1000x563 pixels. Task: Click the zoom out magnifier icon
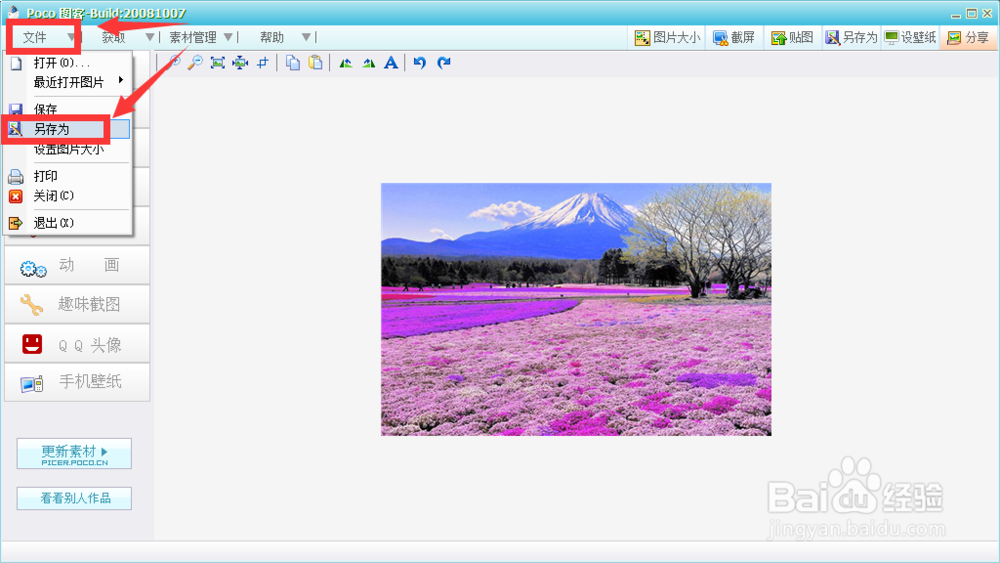coord(195,62)
